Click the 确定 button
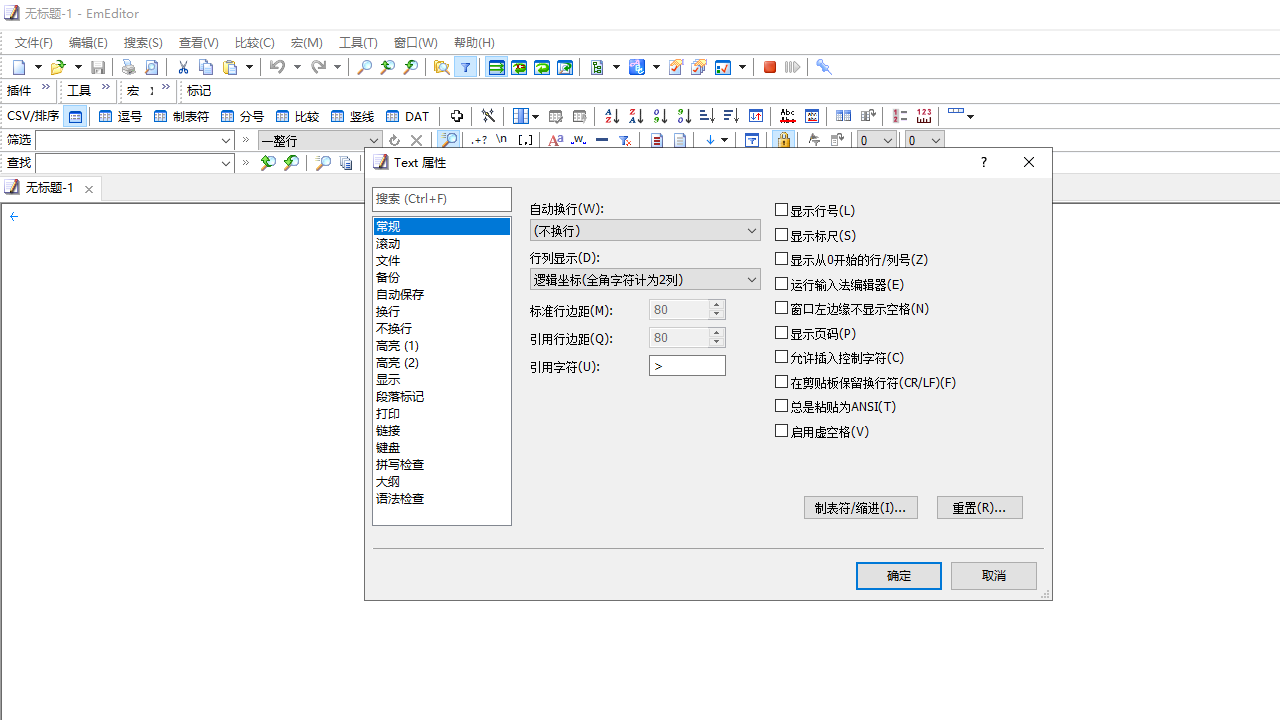This screenshot has height=720, width=1280. point(897,575)
